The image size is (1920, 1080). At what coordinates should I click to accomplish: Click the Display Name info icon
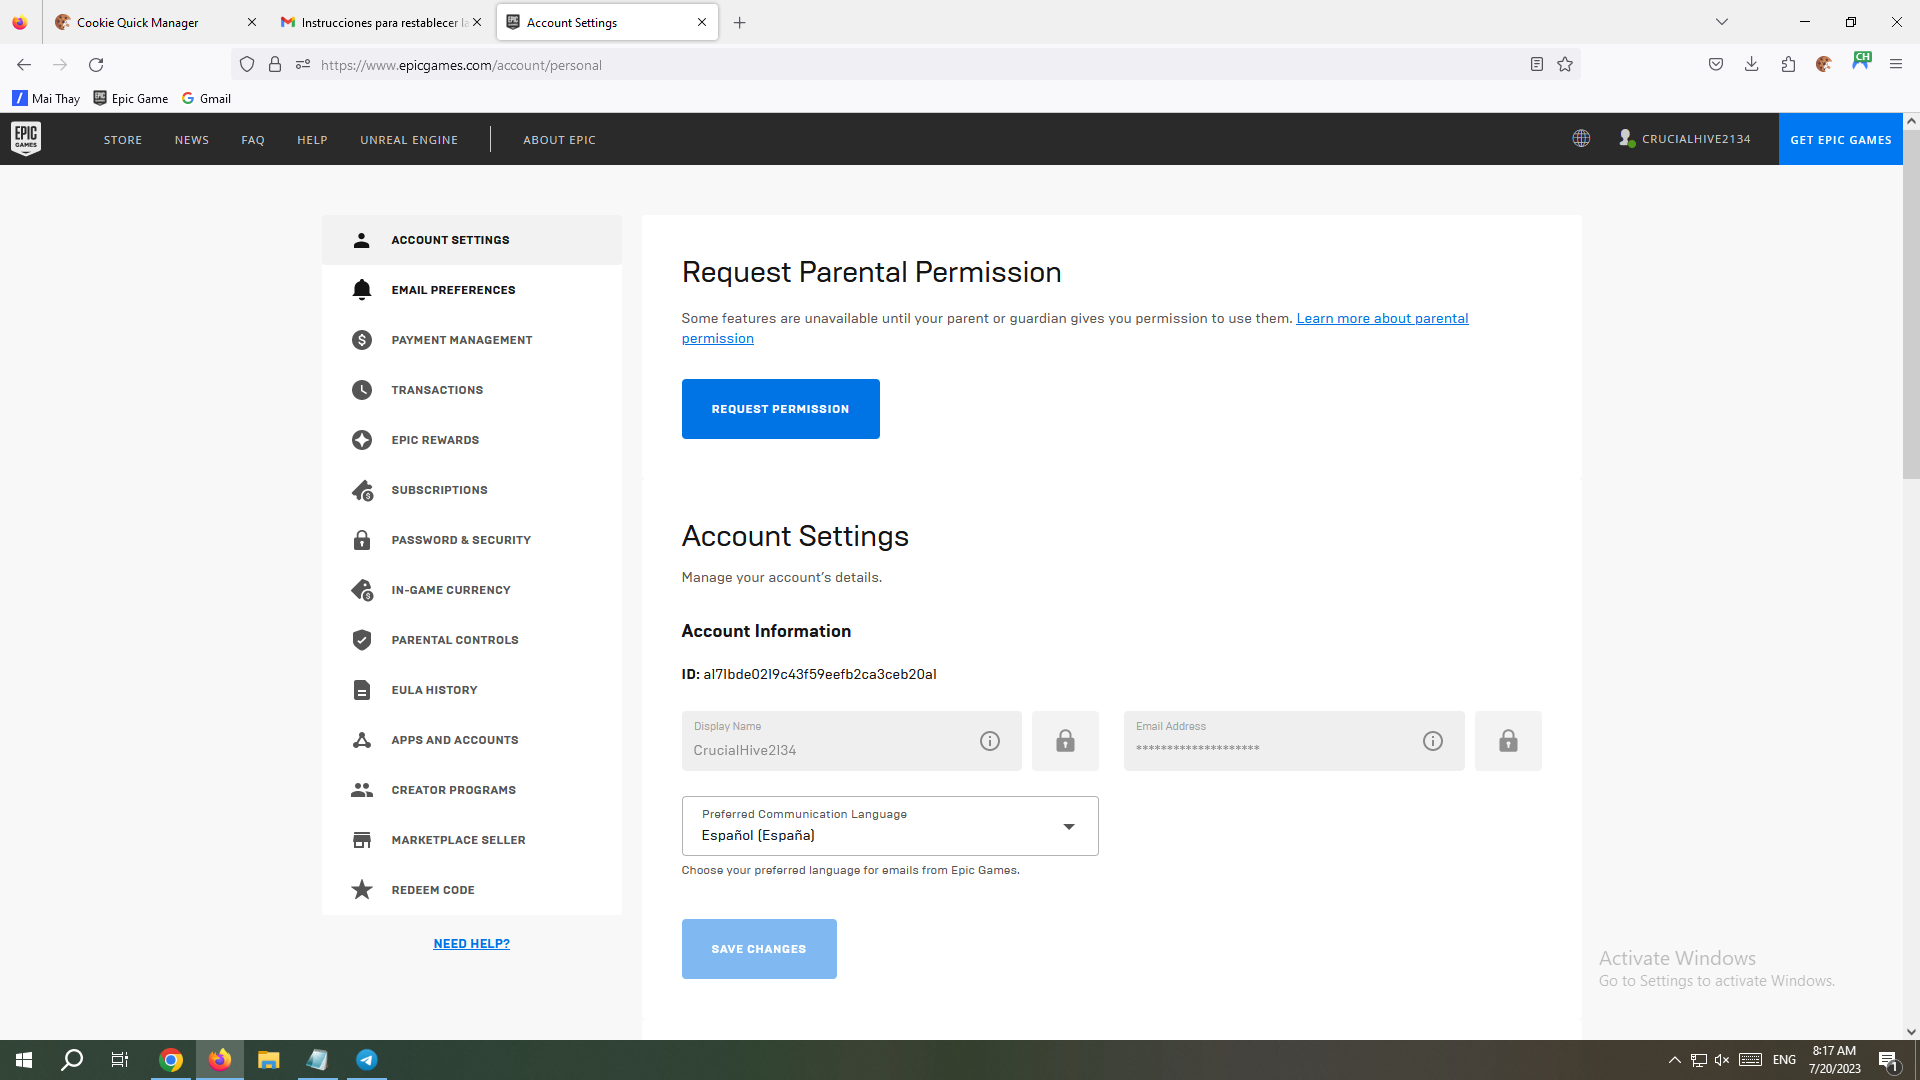tap(990, 741)
